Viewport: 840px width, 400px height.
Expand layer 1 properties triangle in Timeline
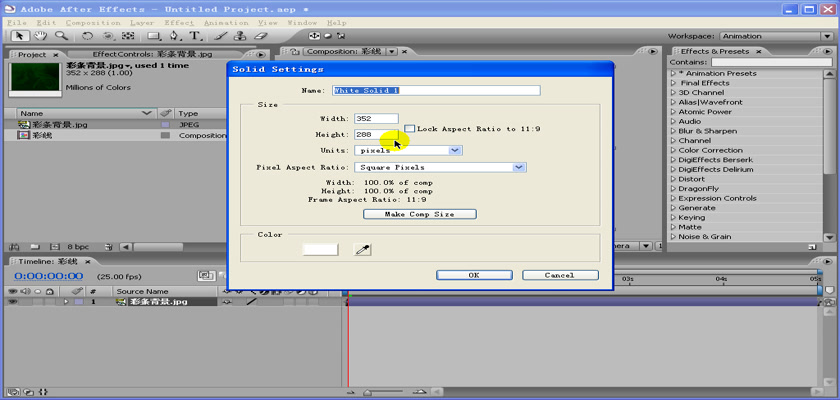66,302
